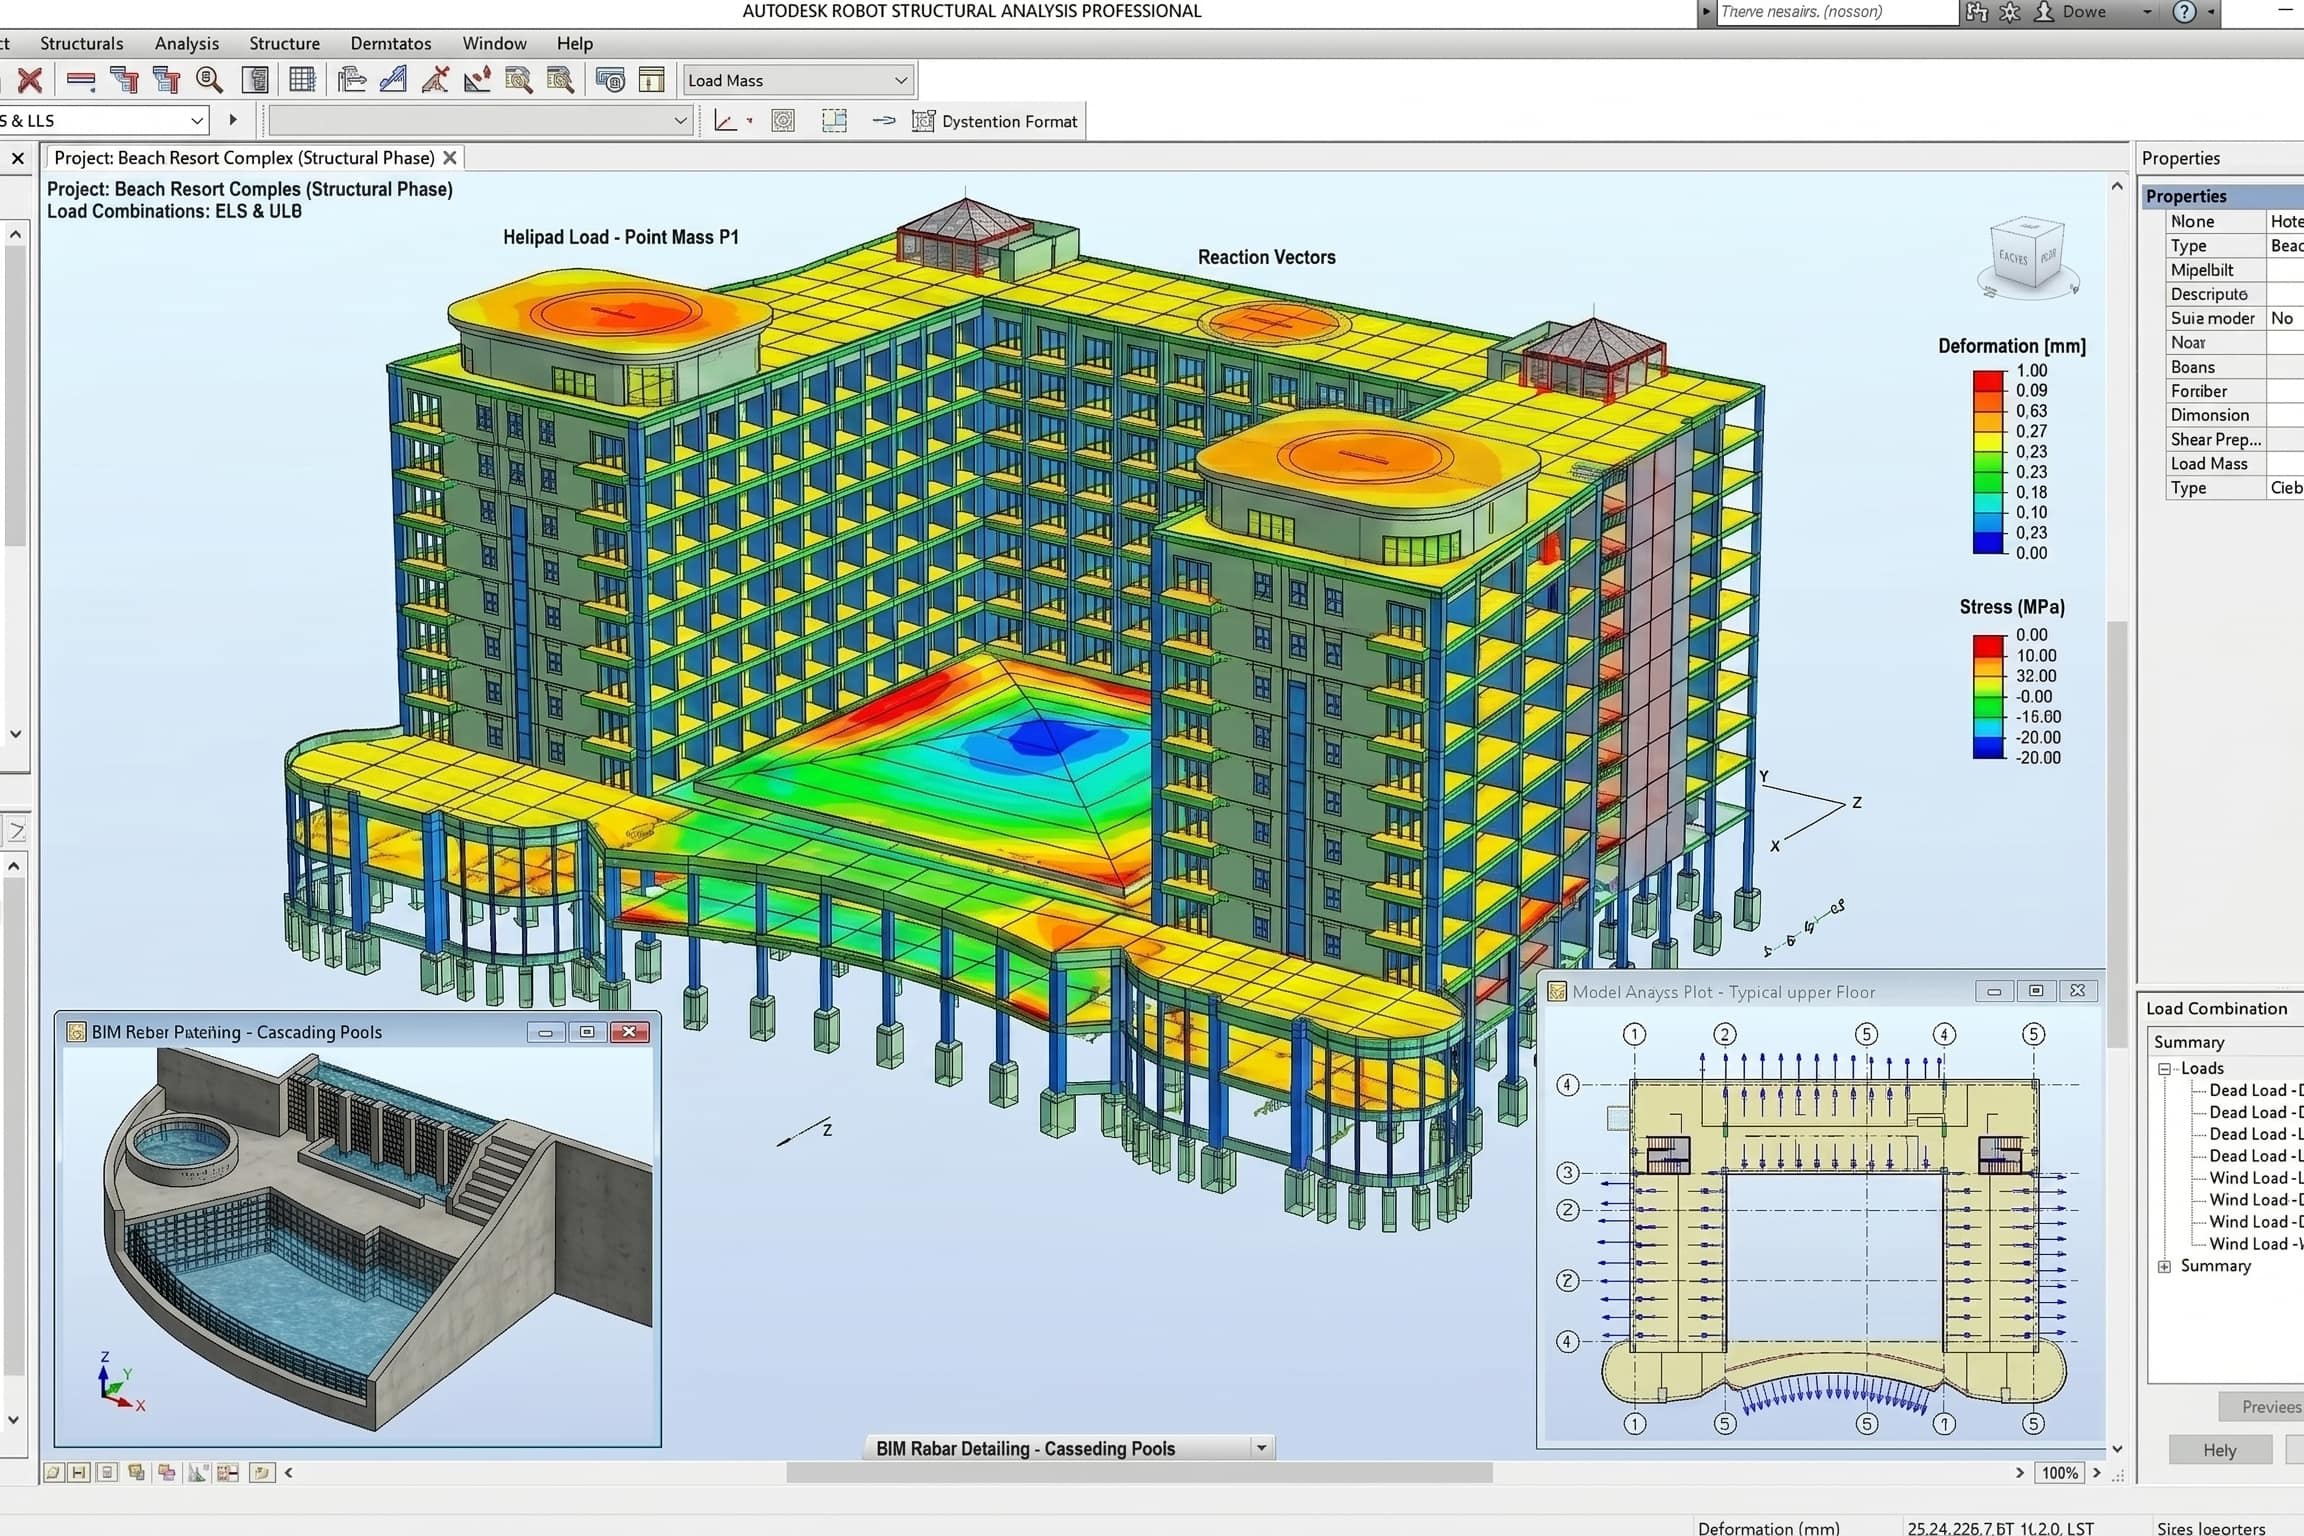Open the empty gray combo box in second toolbar

tap(480, 121)
